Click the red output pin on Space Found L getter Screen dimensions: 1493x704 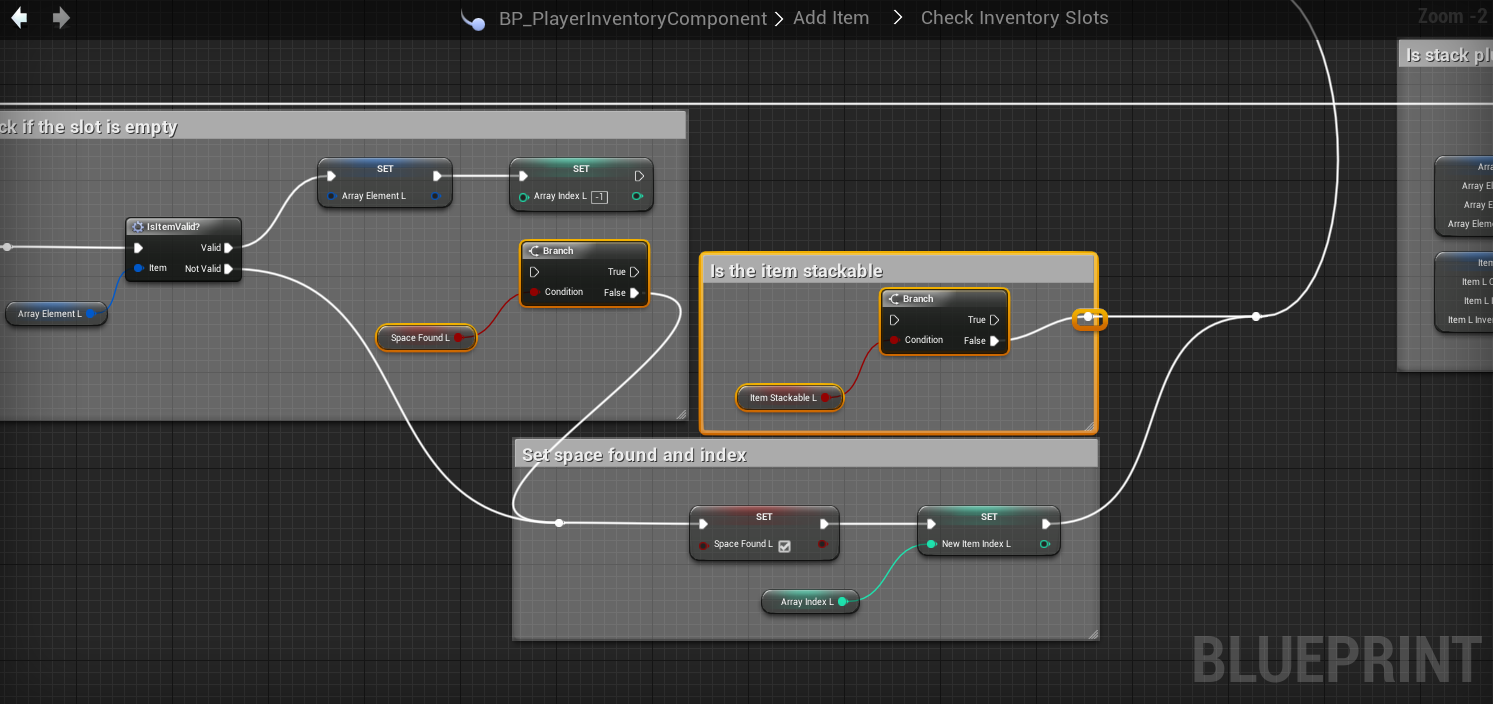(x=458, y=338)
